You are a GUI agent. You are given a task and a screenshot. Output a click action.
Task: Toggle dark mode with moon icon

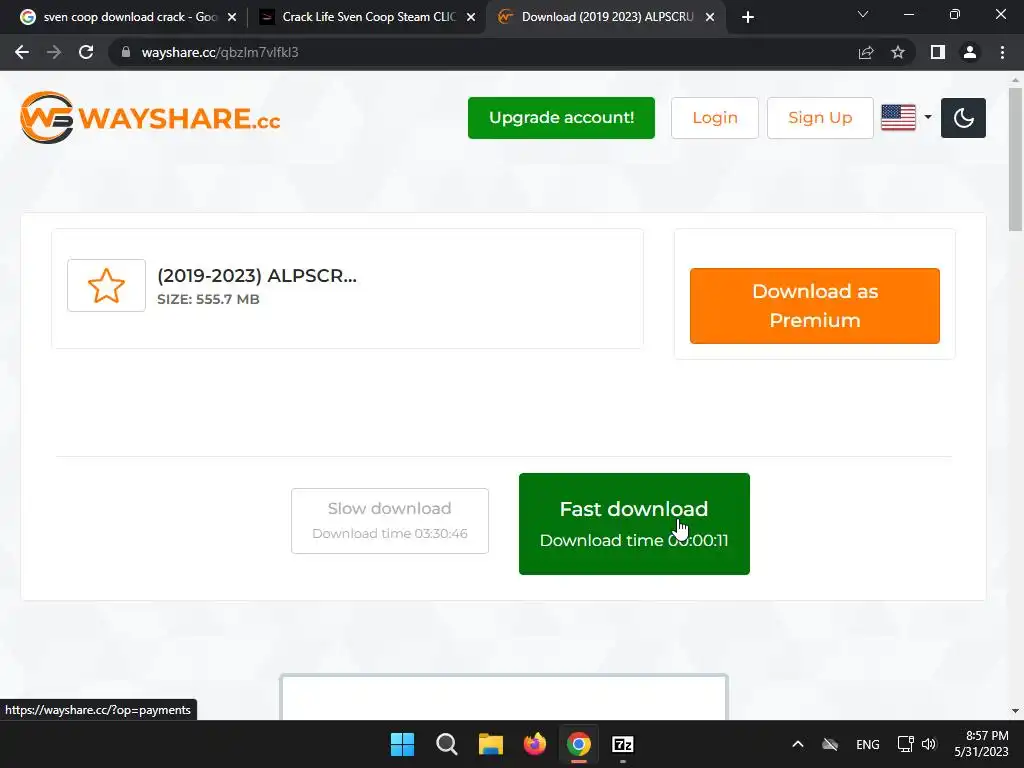963,118
